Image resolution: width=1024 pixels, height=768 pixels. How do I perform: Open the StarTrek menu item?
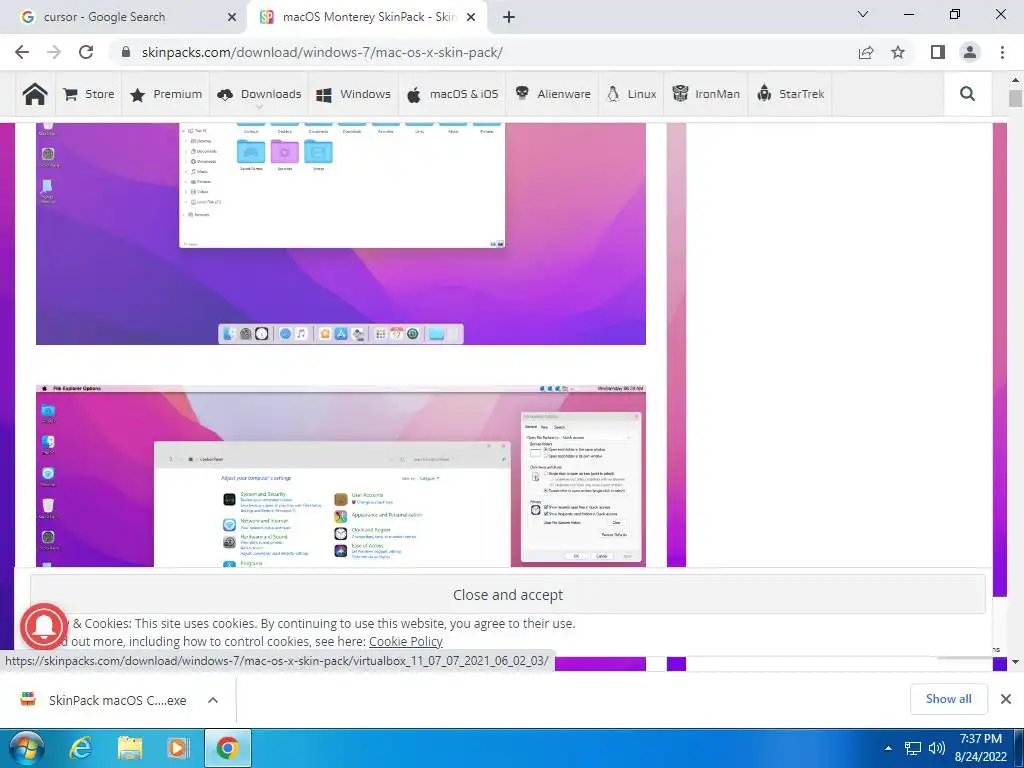[x=790, y=94]
